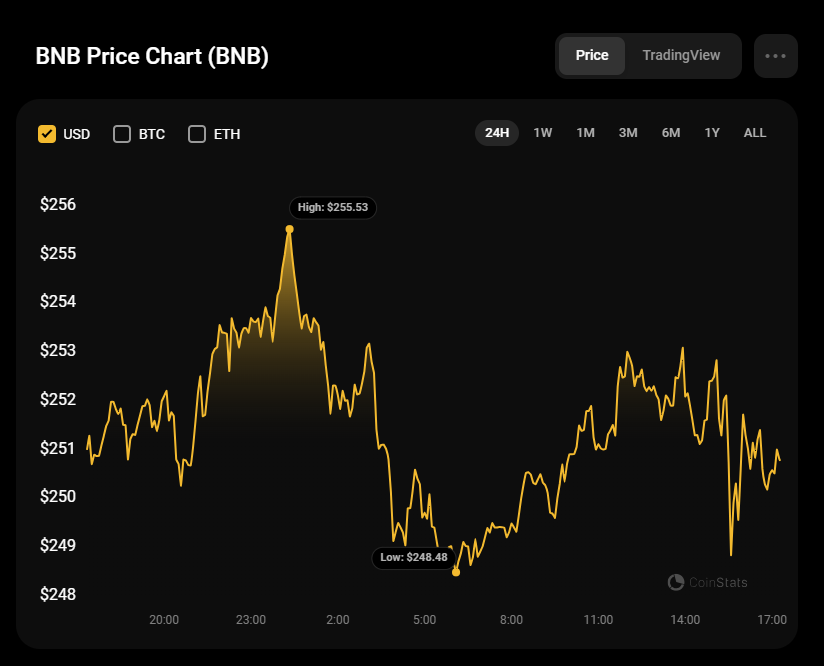
Task: Select the 6M time range
Action: pos(671,133)
